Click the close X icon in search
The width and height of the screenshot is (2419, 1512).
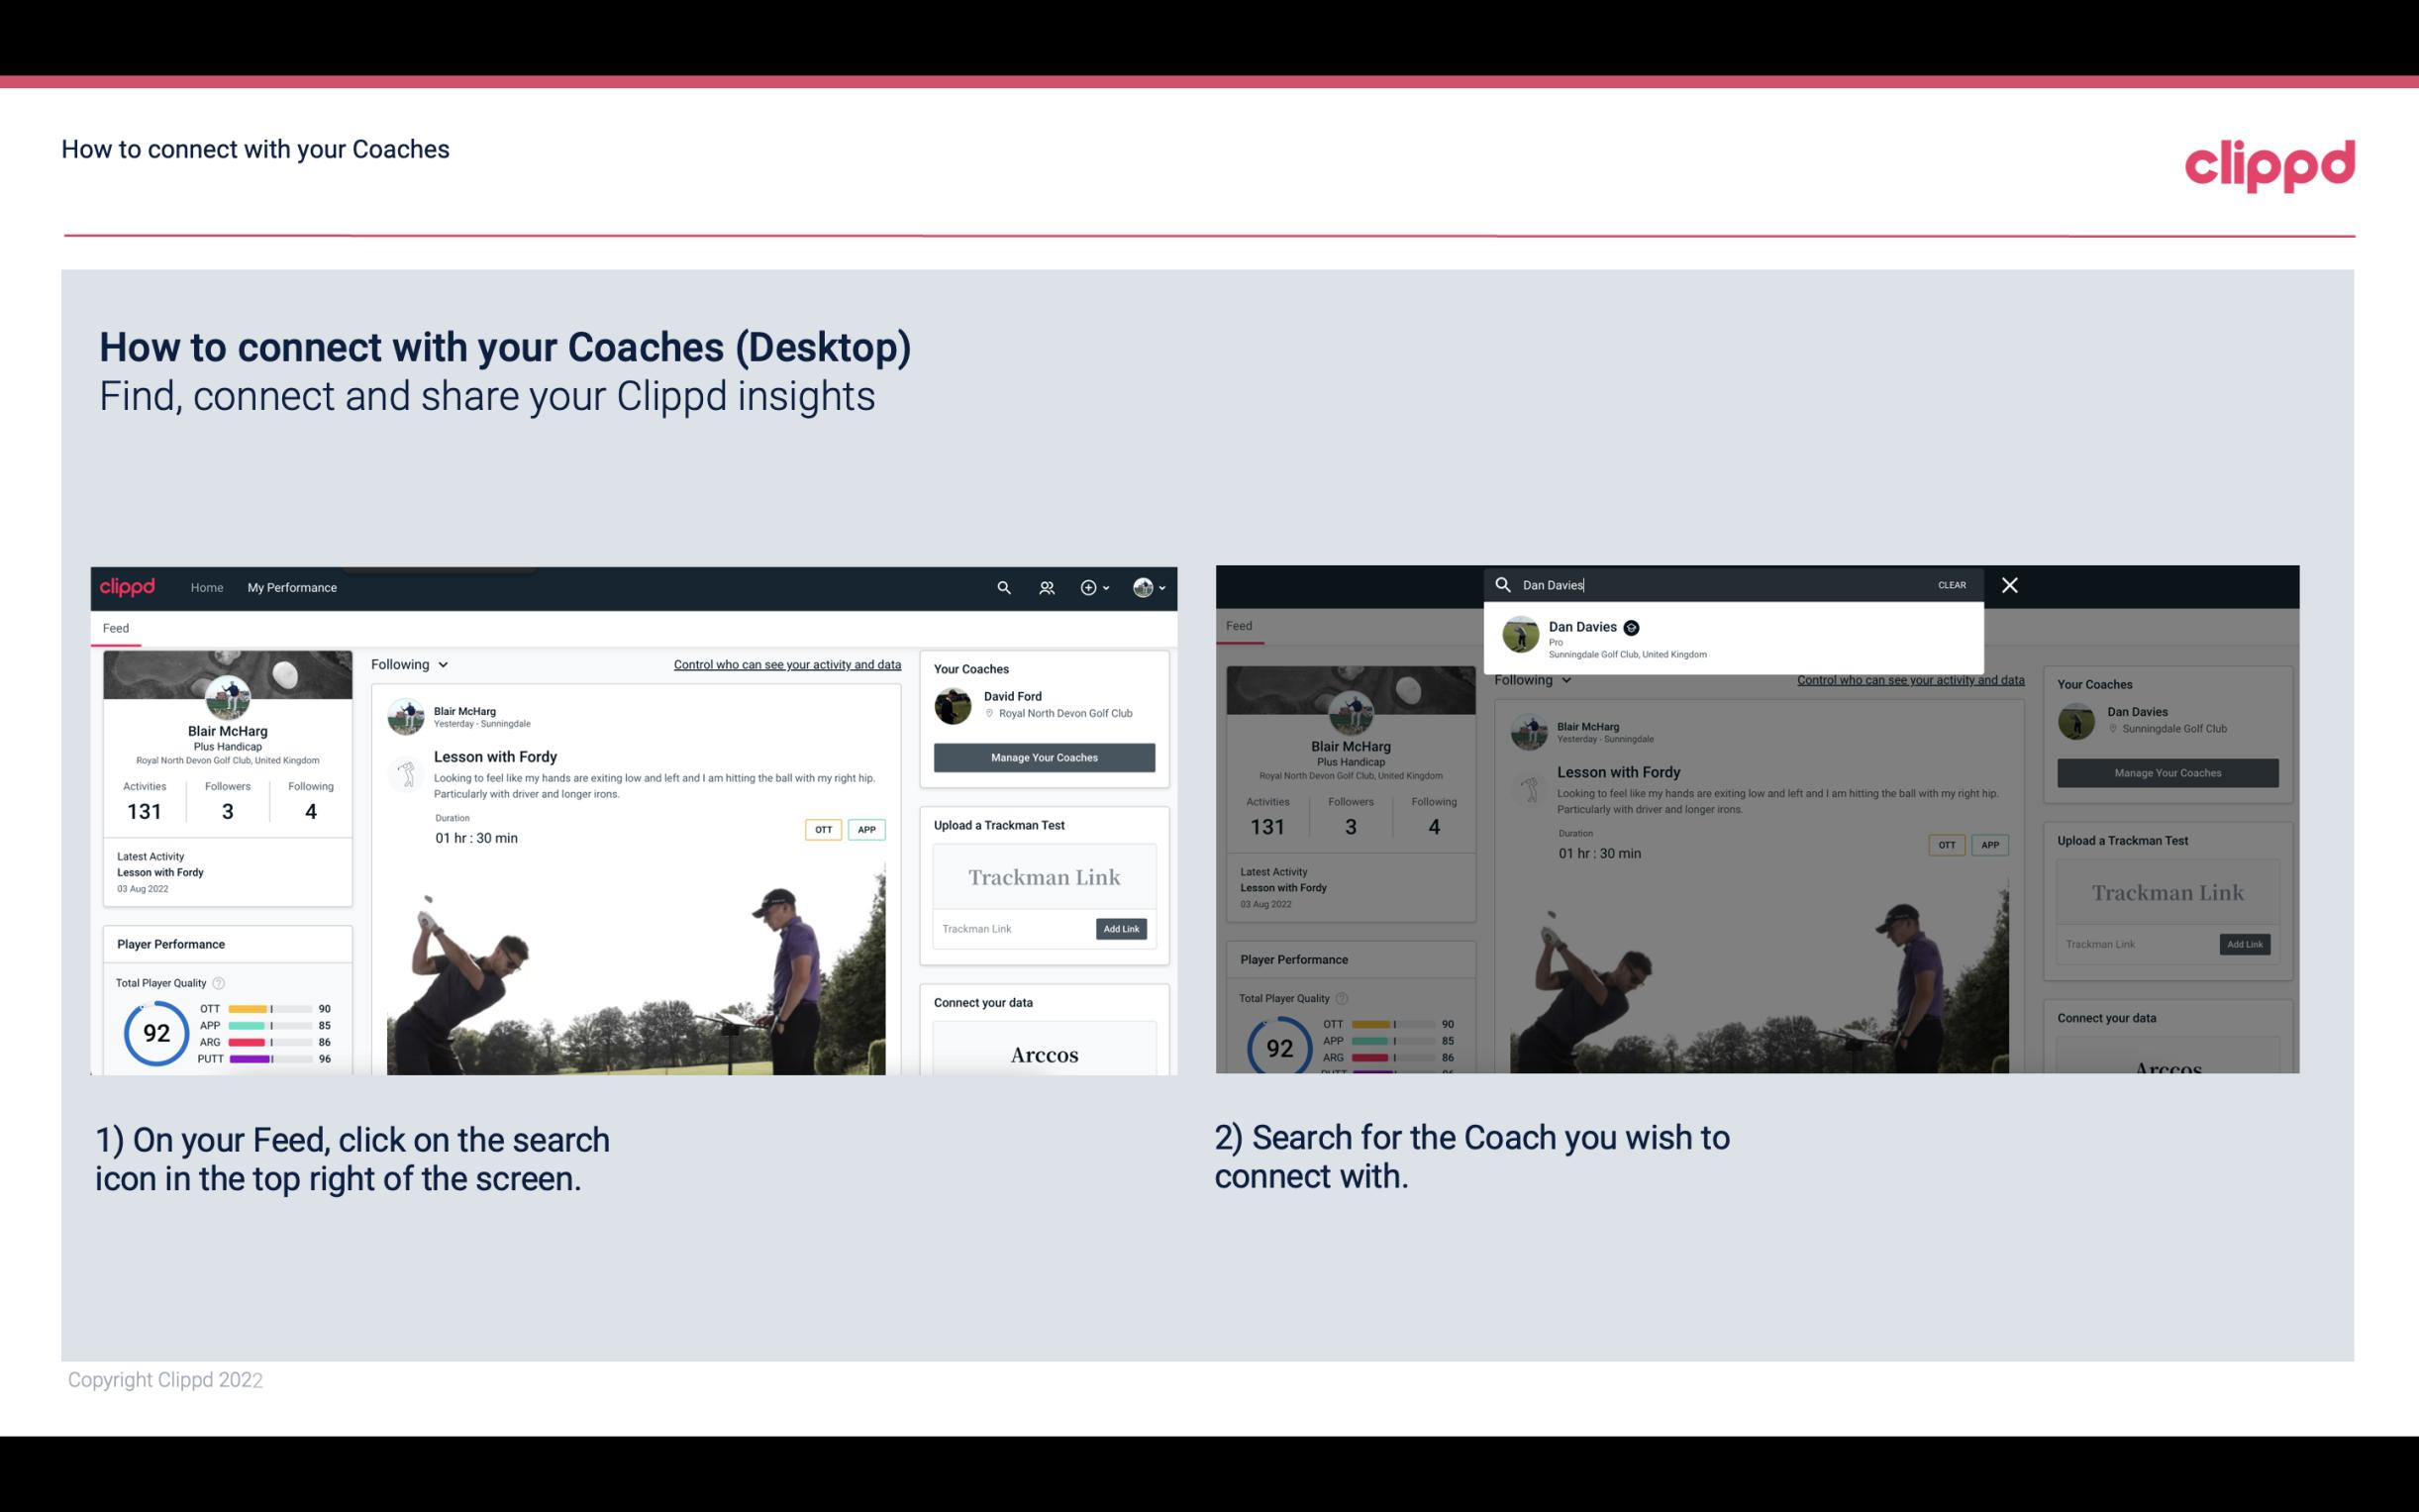tap(2008, 583)
